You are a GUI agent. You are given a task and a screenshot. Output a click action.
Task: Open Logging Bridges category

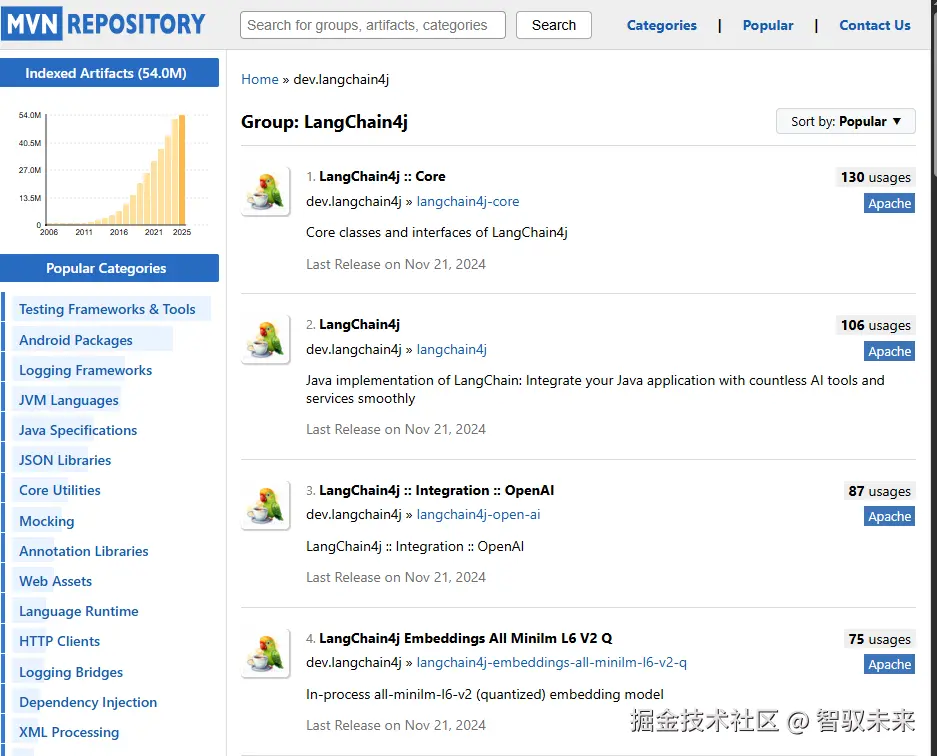click(x=71, y=672)
